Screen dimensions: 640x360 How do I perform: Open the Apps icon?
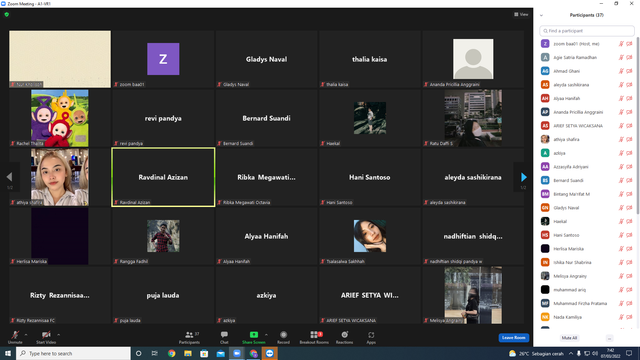coord(371,335)
